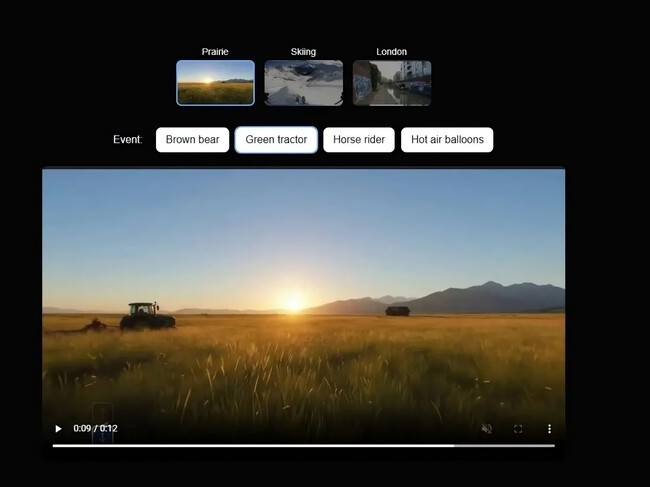The width and height of the screenshot is (650, 487).
Task: Select the Prairie scene thumbnail
Action: point(215,83)
